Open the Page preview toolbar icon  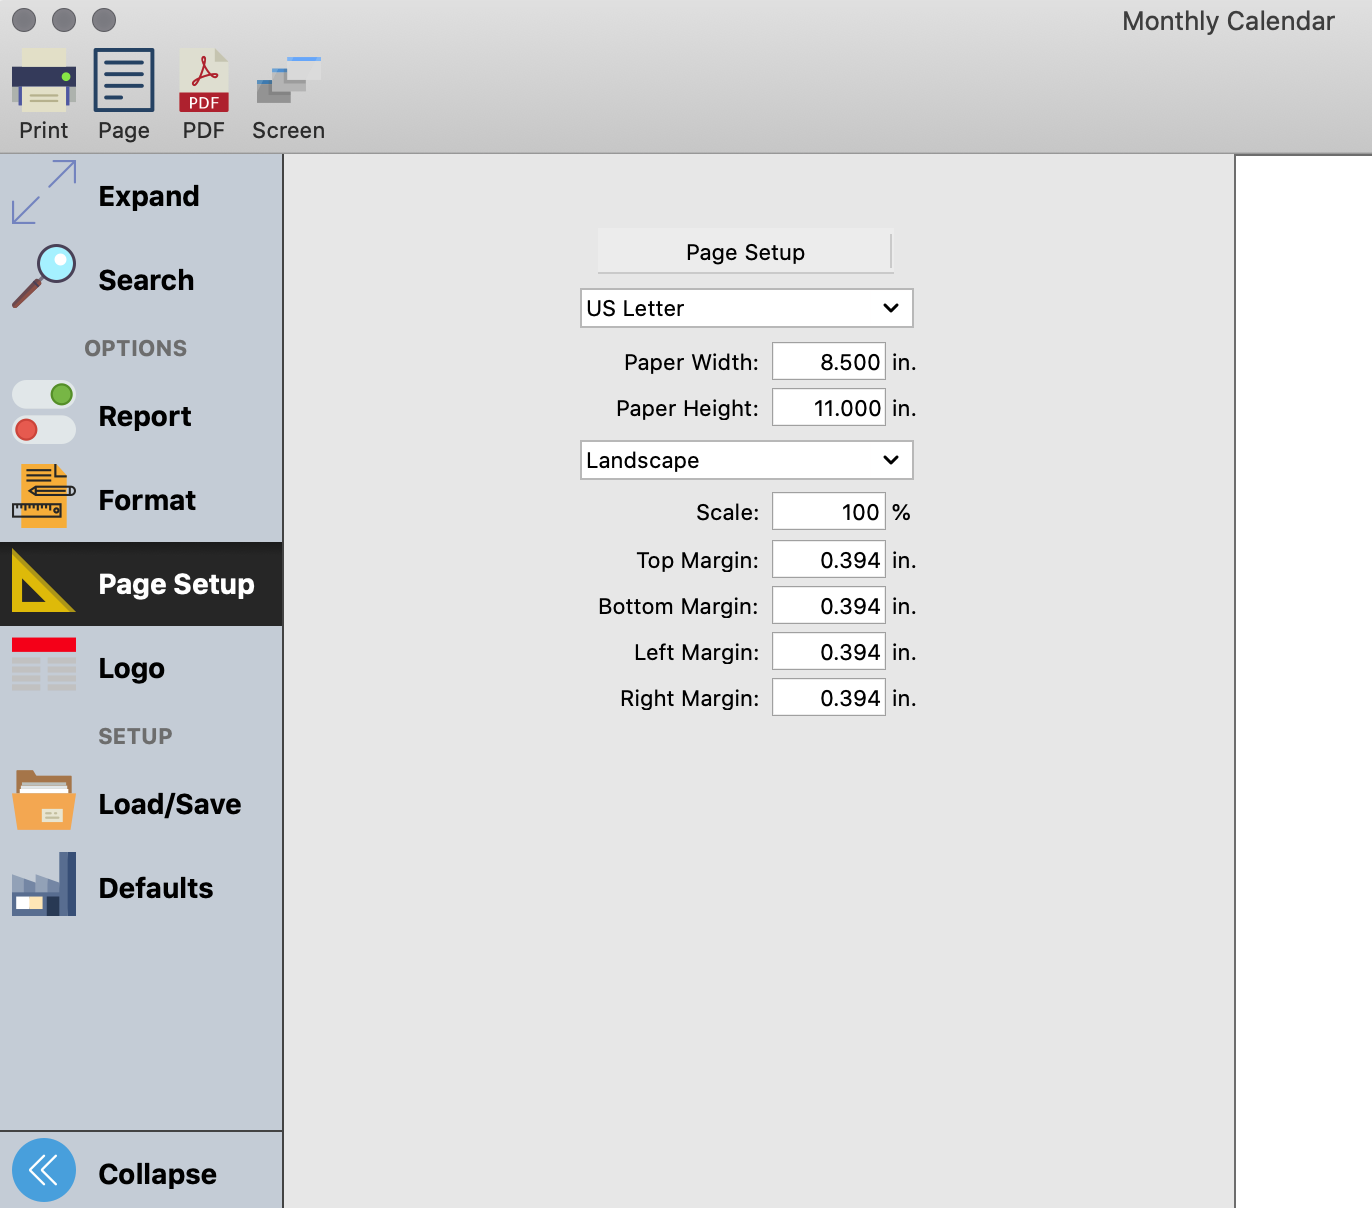pos(124,80)
